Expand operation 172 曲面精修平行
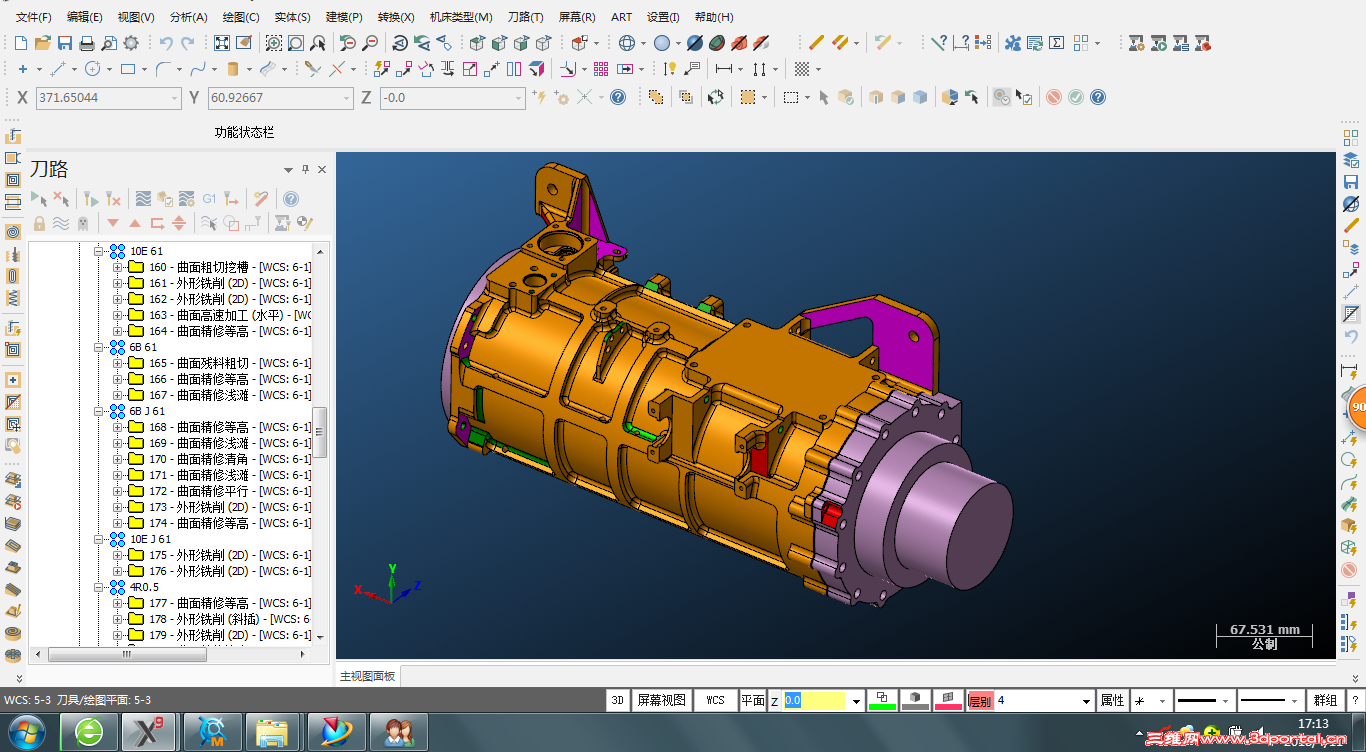The width and height of the screenshot is (1366, 752). 117,491
